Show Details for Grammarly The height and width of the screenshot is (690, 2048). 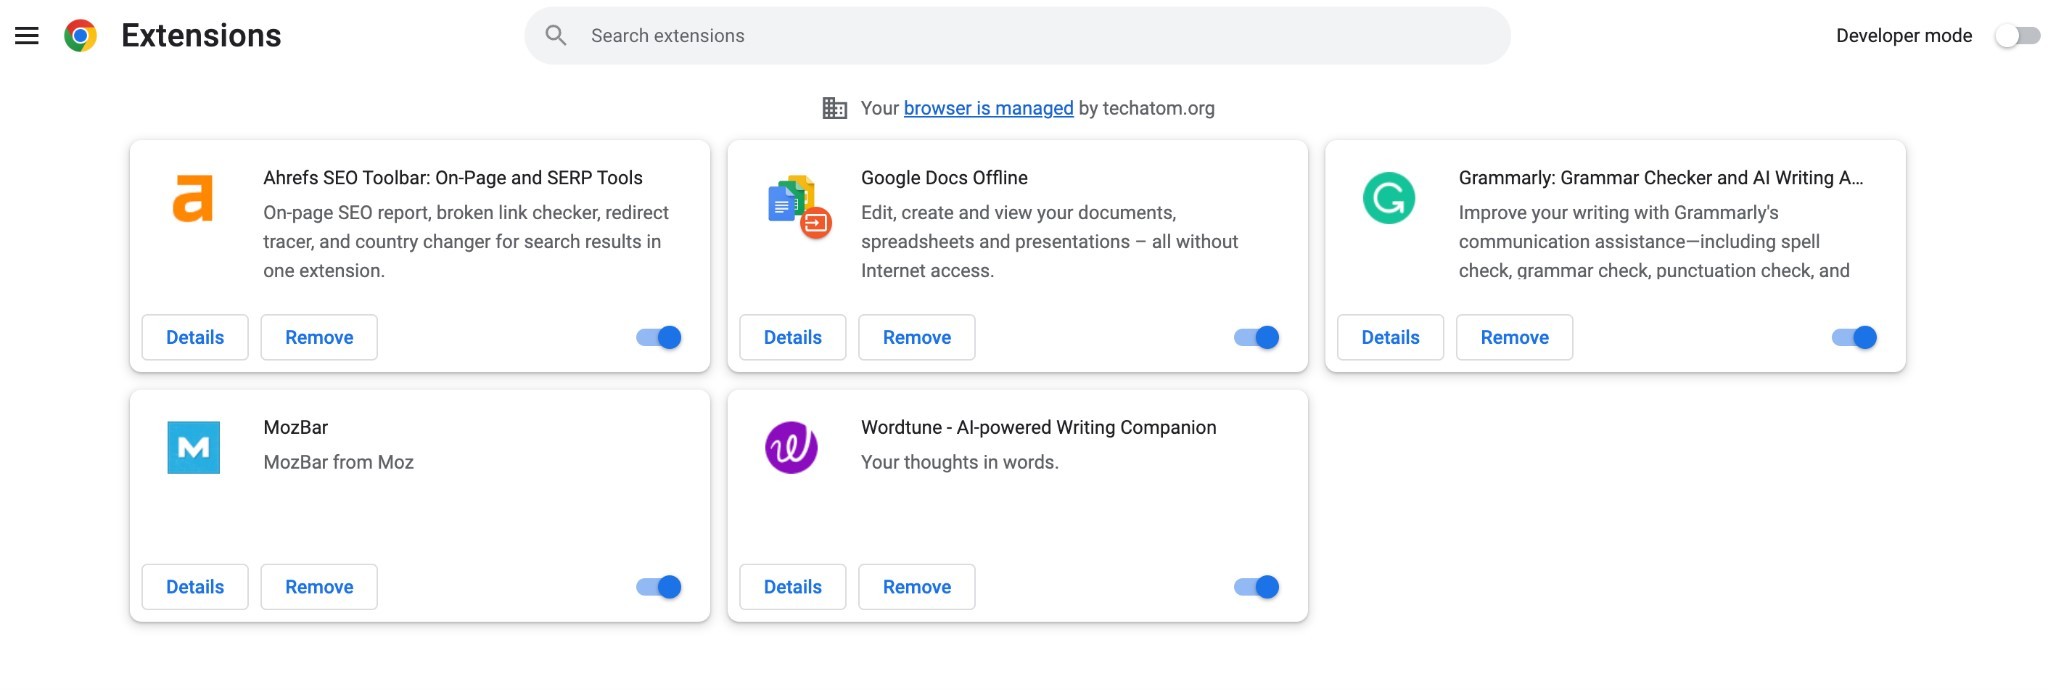coord(1391,338)
